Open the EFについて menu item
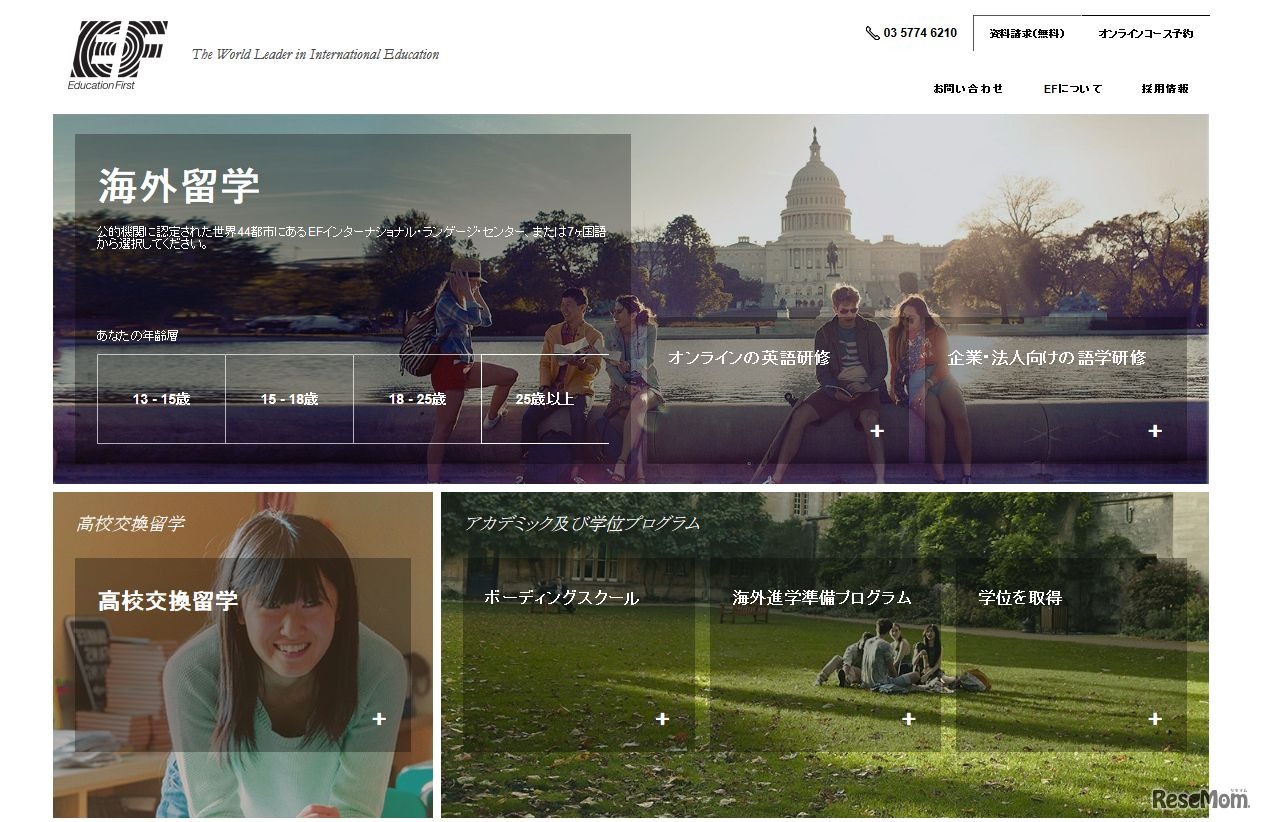This screenshot has height=822, width=1263. coord(1072,88)
